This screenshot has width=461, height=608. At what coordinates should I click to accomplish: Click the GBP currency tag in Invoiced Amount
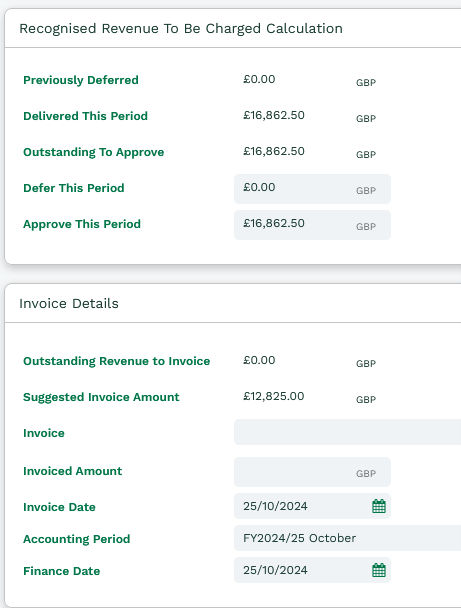point(366,473)
